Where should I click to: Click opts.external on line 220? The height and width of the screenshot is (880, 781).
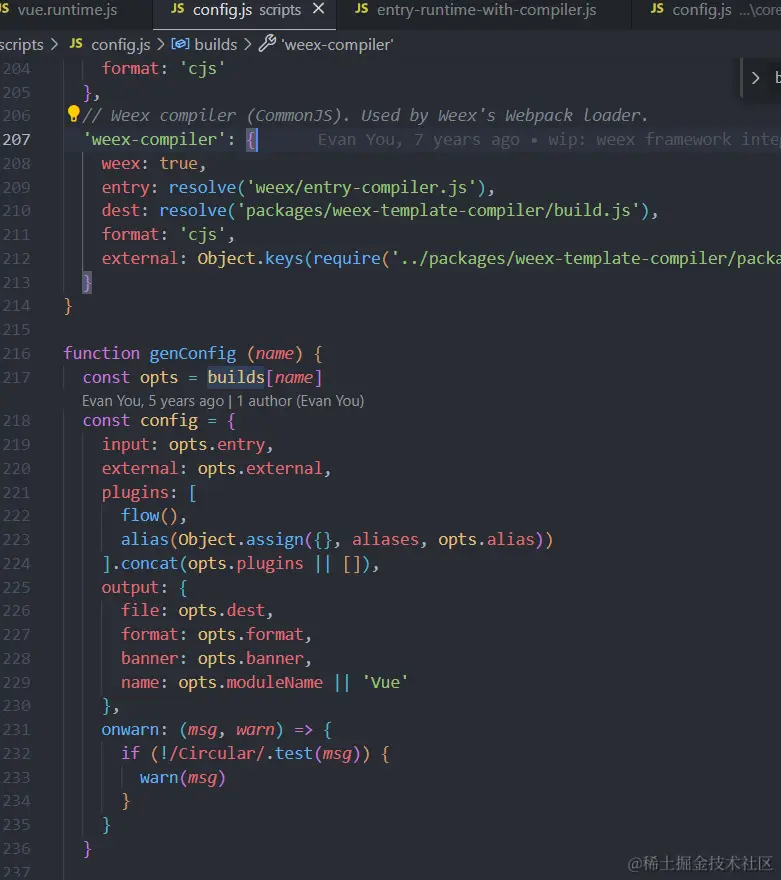click(x=260, y=469)
